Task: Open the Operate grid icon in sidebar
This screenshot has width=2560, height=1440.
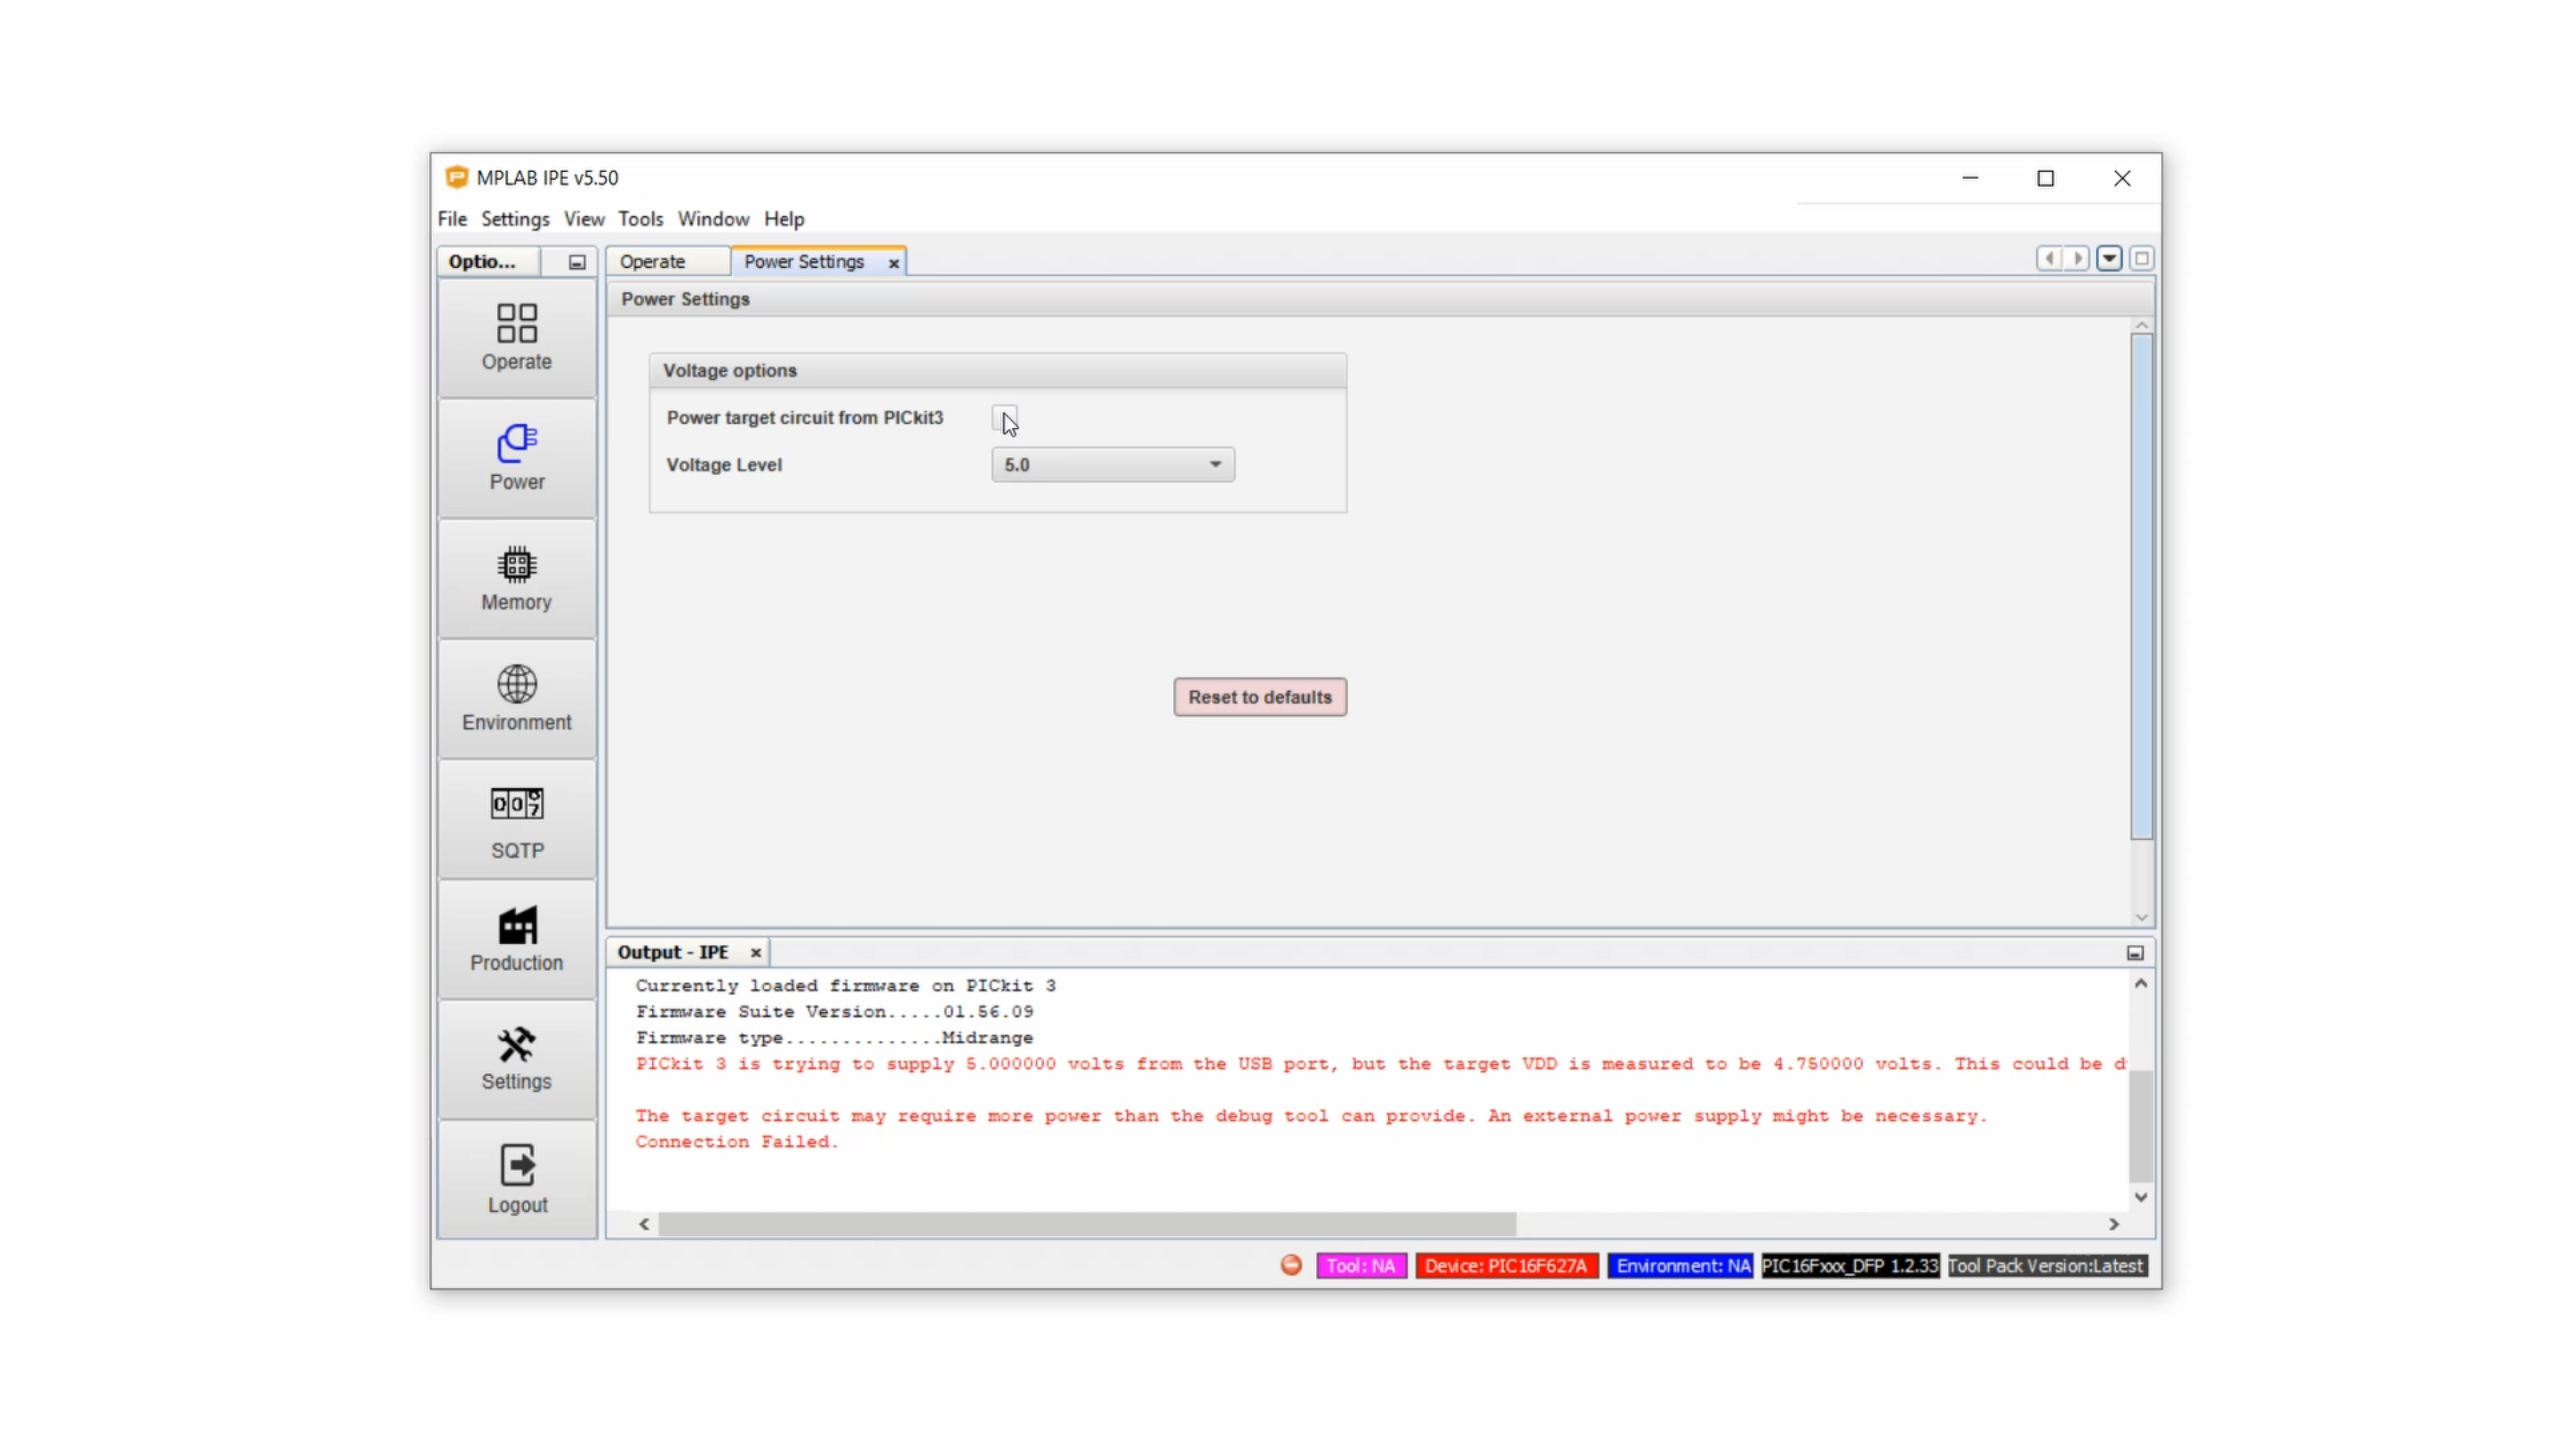Action: [516, 325]
